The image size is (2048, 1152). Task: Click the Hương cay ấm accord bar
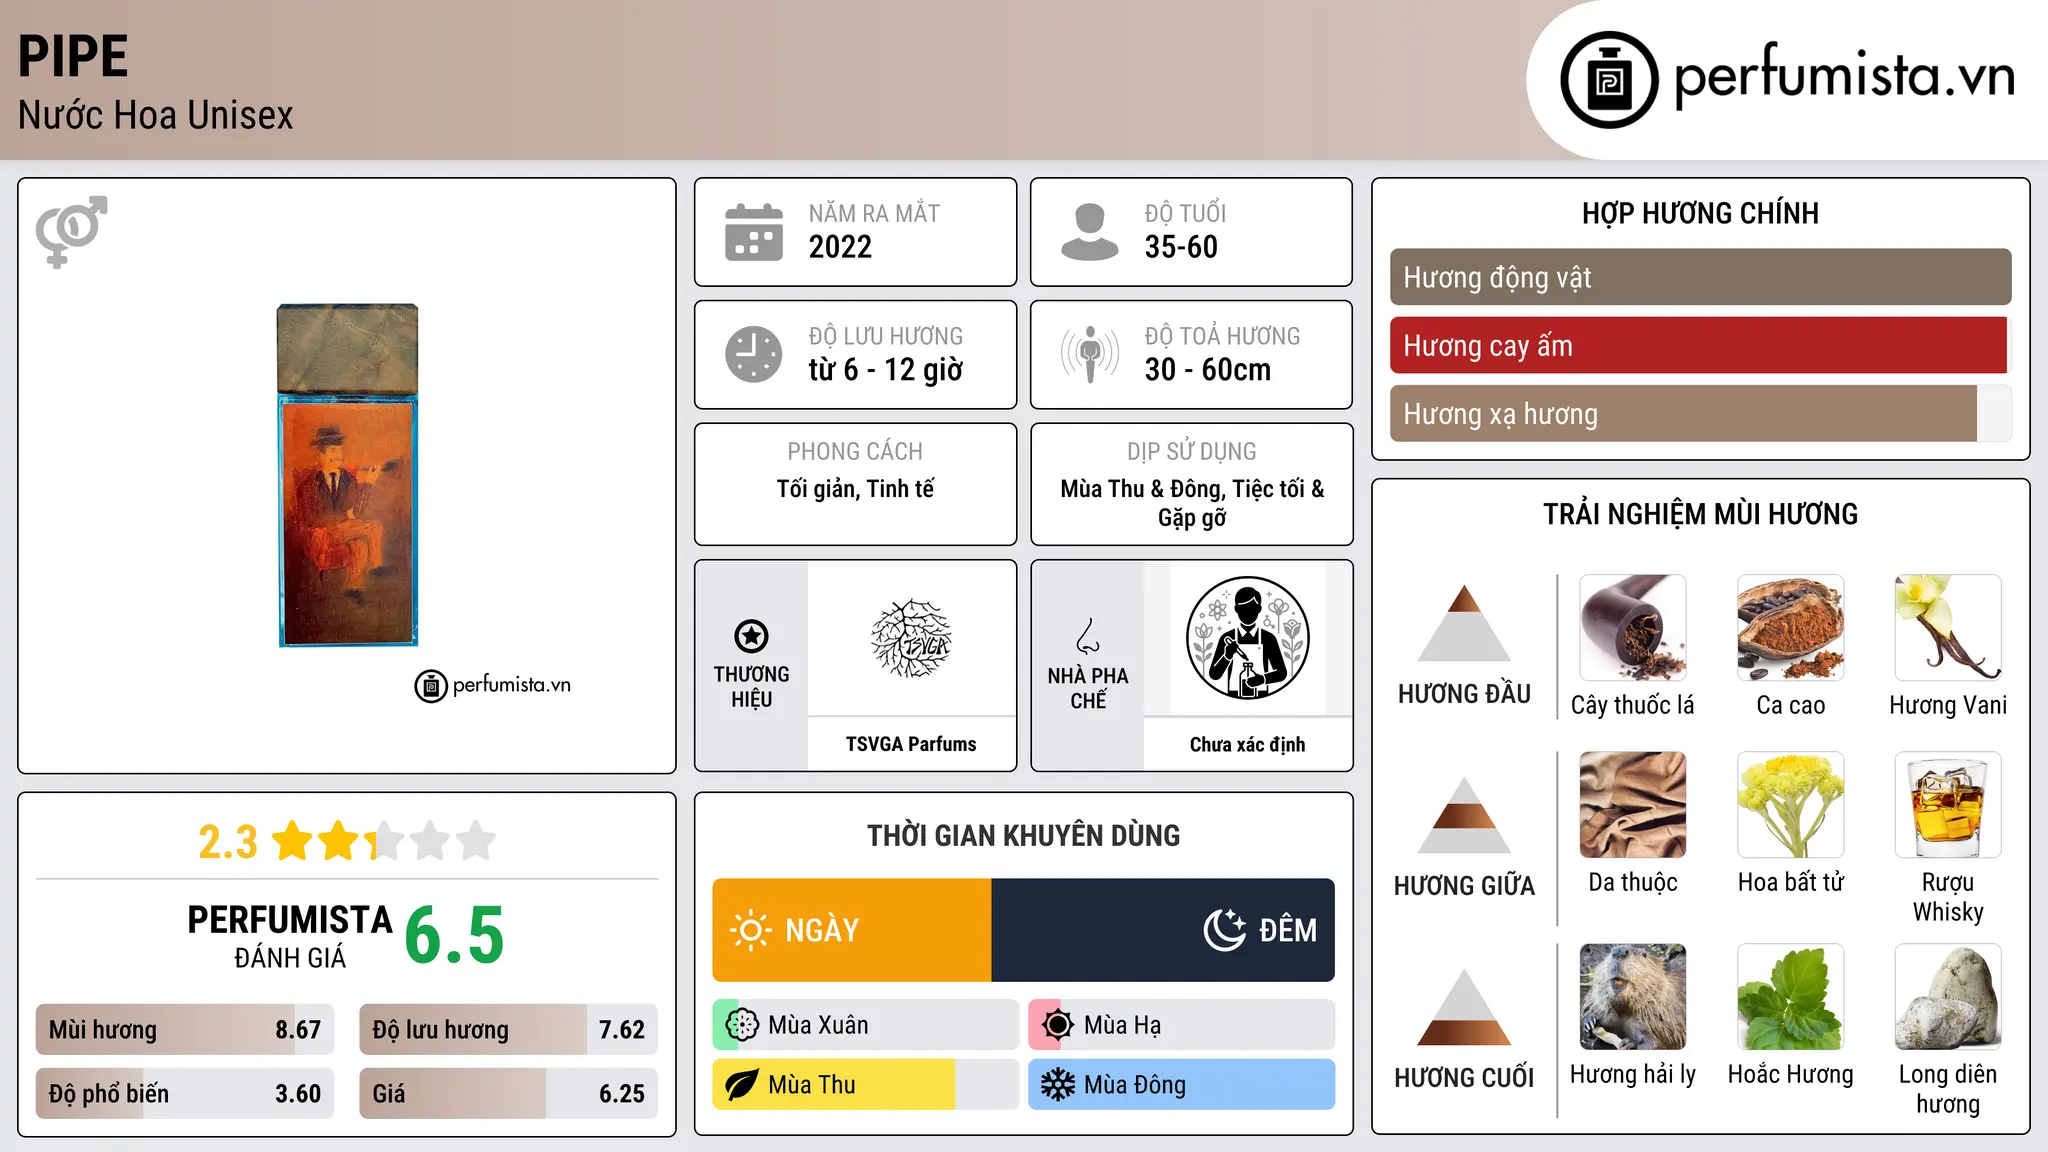coord(1700,345)
